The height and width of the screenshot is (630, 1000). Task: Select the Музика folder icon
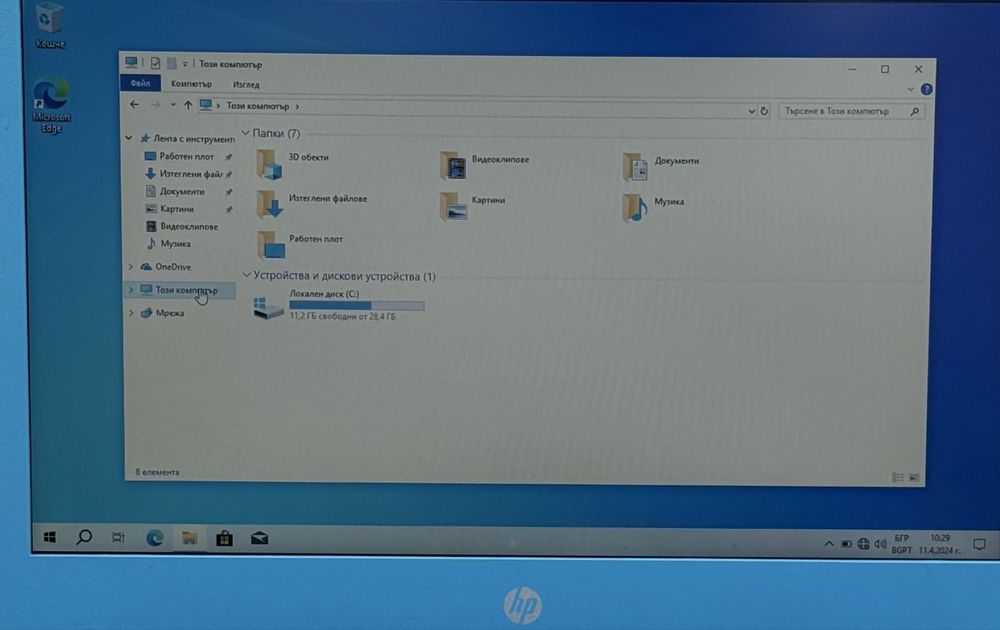pos(636,208)
